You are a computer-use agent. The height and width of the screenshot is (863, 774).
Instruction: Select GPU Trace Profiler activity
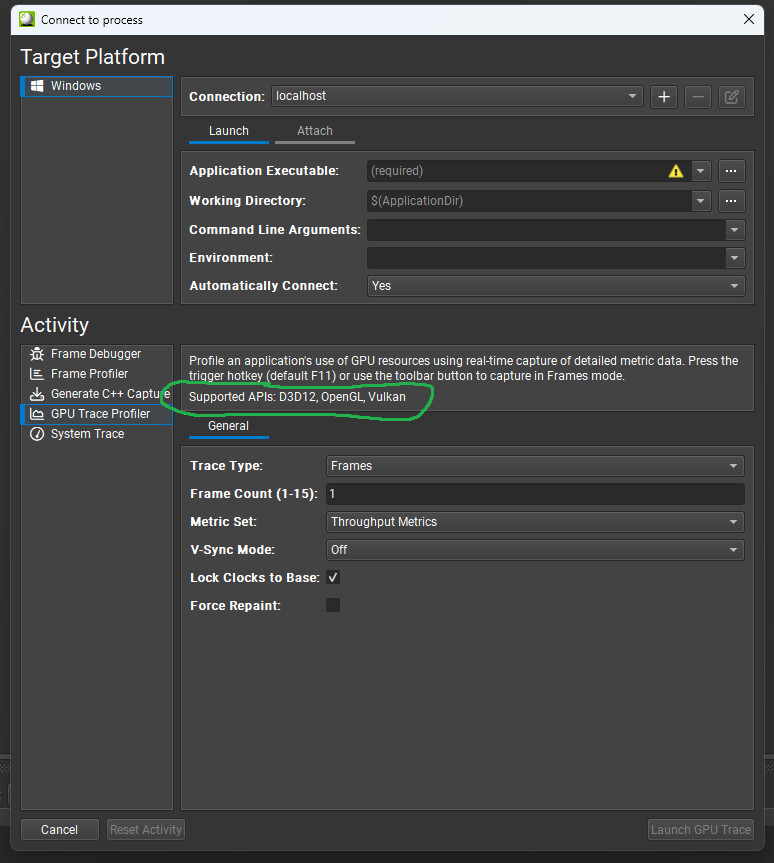97,414
